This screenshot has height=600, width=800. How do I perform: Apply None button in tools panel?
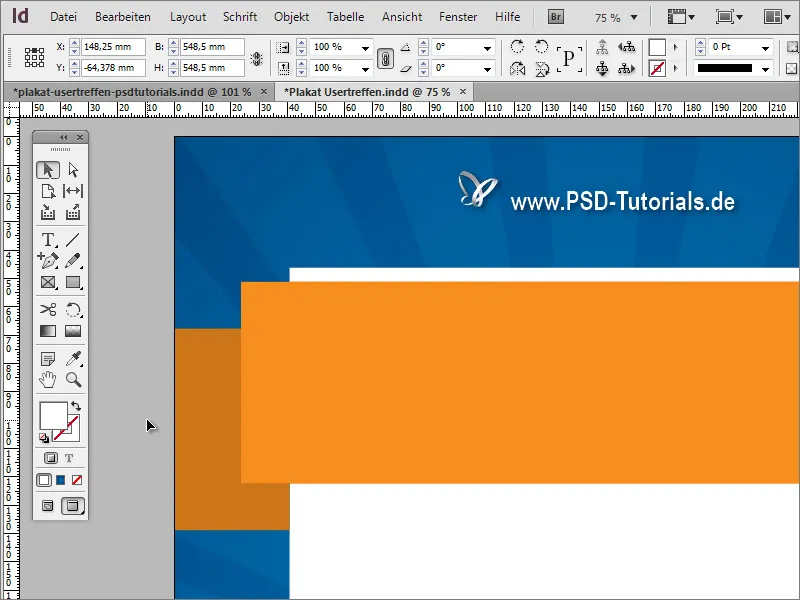click(77, 480)
